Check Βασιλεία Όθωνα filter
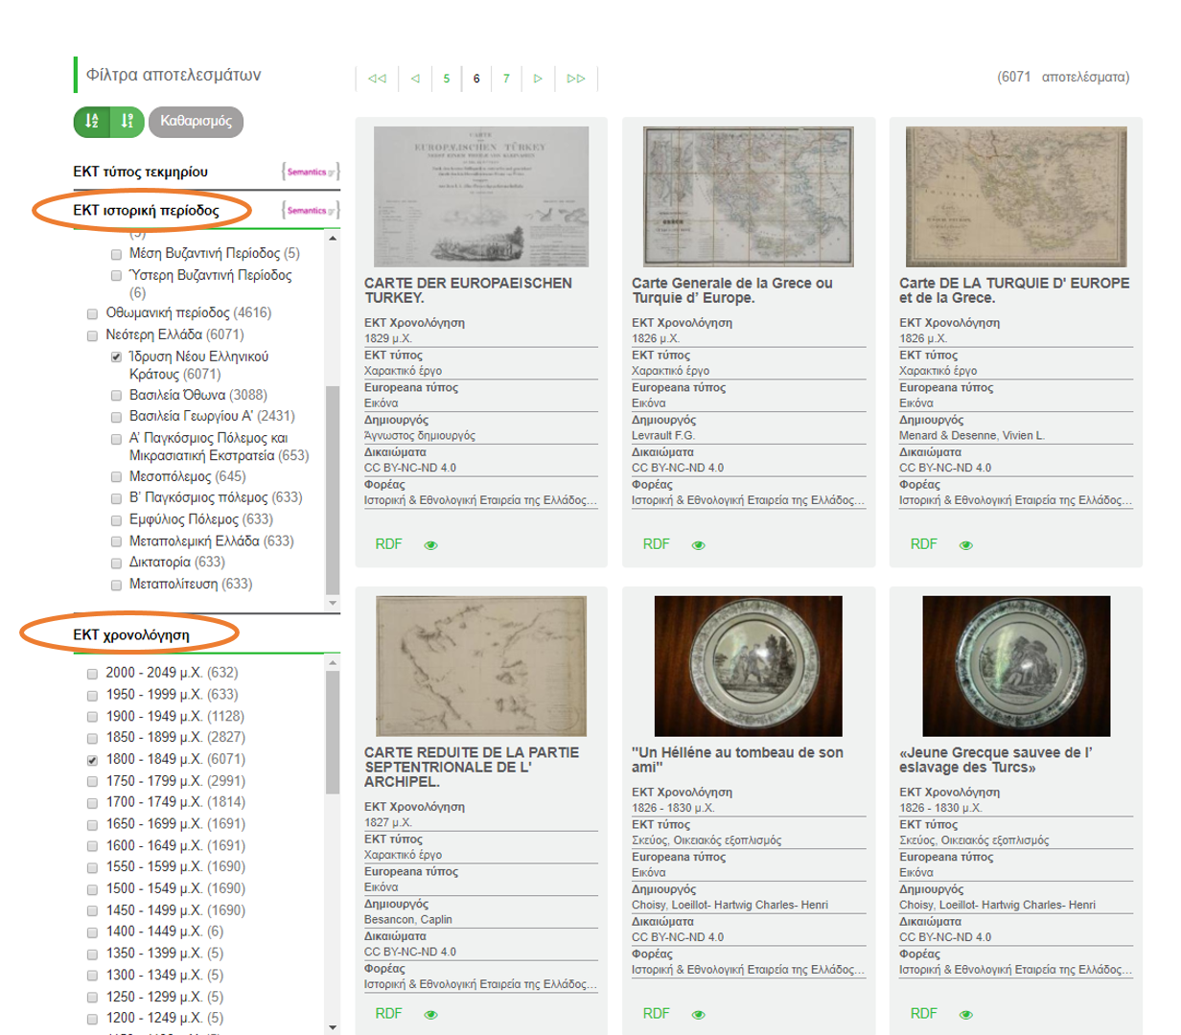1181x1035 pixels. [116, 395]
